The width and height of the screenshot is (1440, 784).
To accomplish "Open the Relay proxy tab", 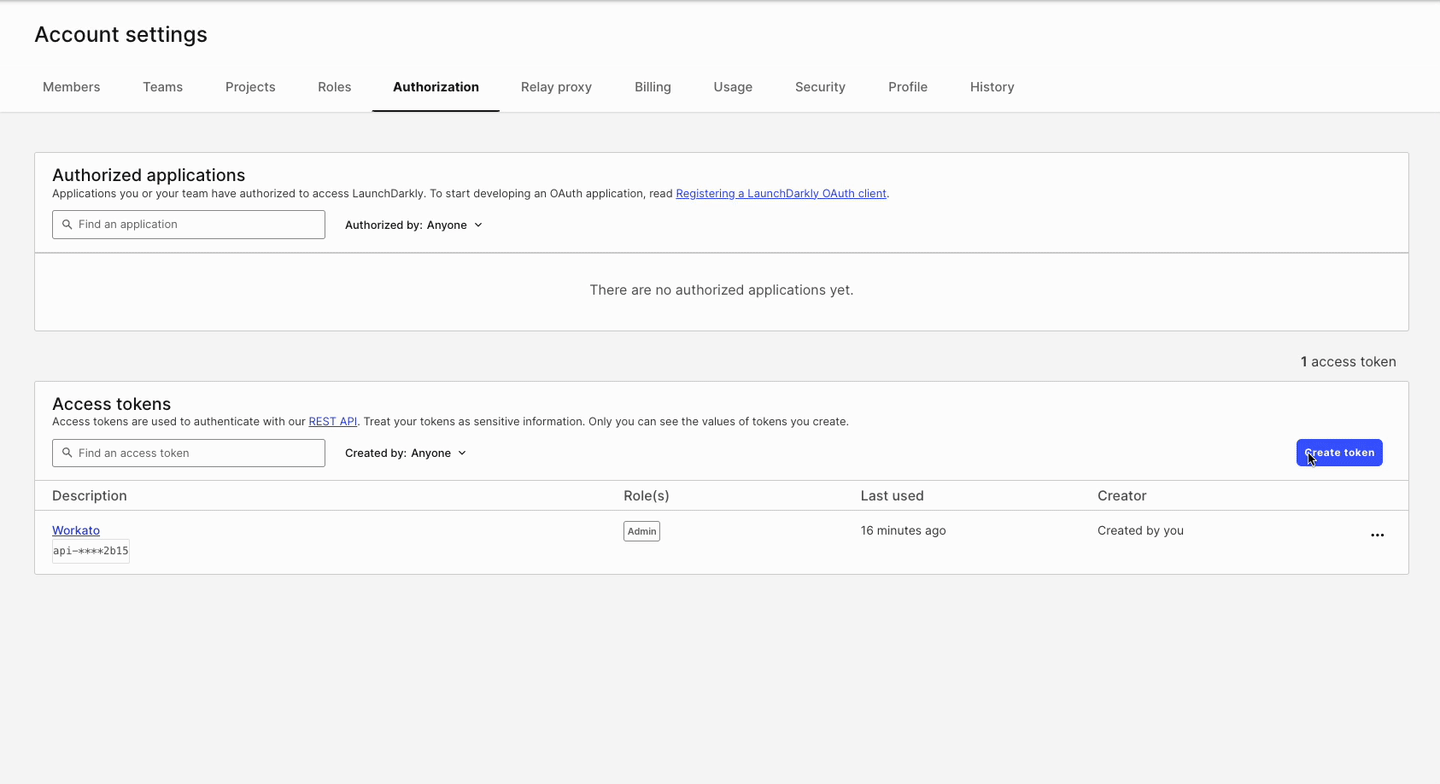I will pyautogui.click(x=556, y=87).
